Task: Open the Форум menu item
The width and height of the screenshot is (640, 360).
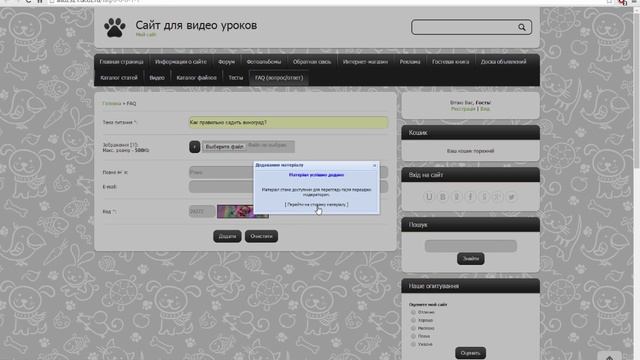Action: tap(226, 62)
